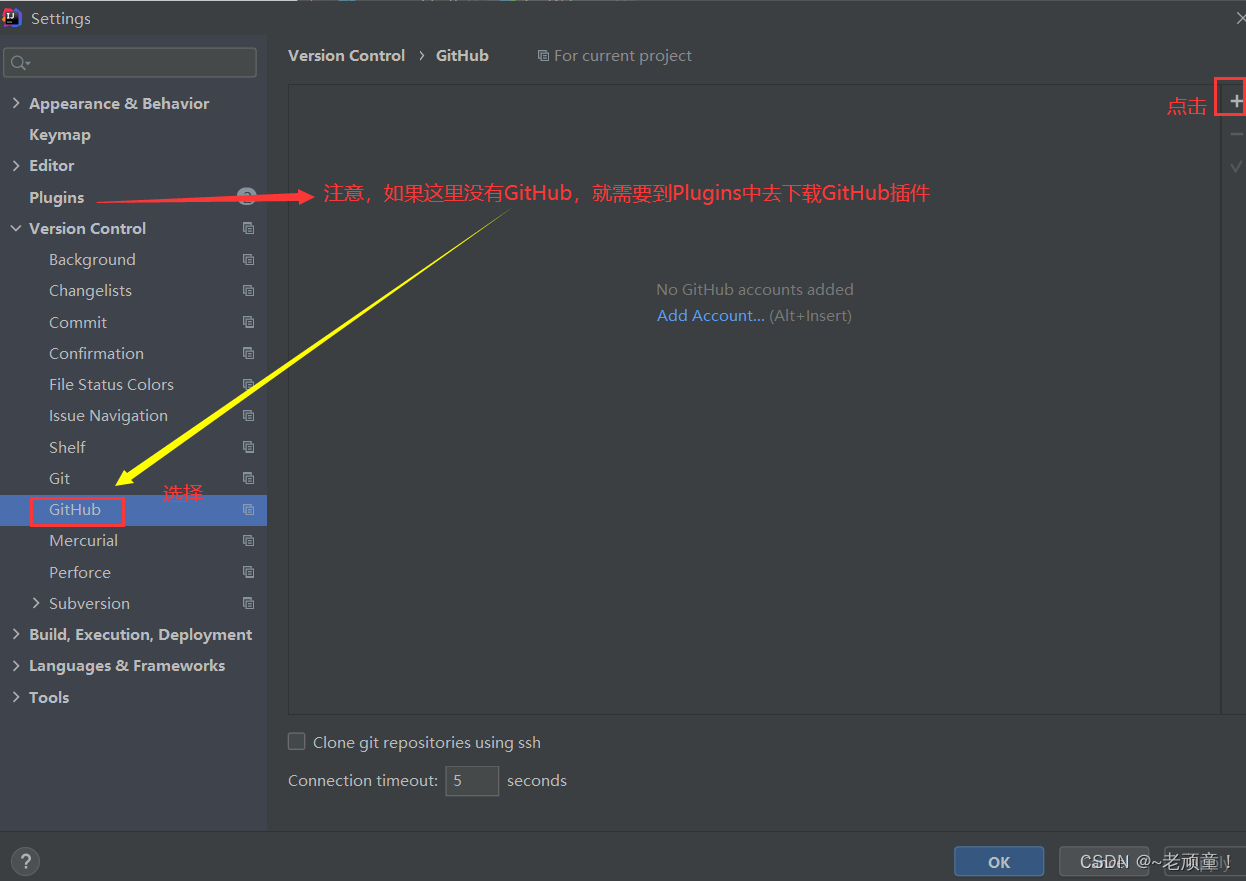Expand the Editor settings section
Viewport: 1246px width, 881px height.
click(16, 165)
